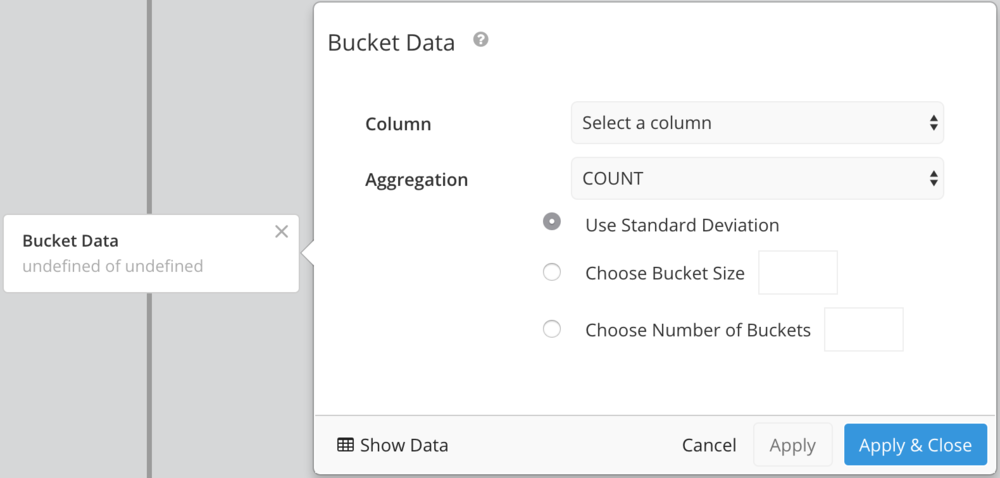Select the Use Standard Deviation radio button

552,222
